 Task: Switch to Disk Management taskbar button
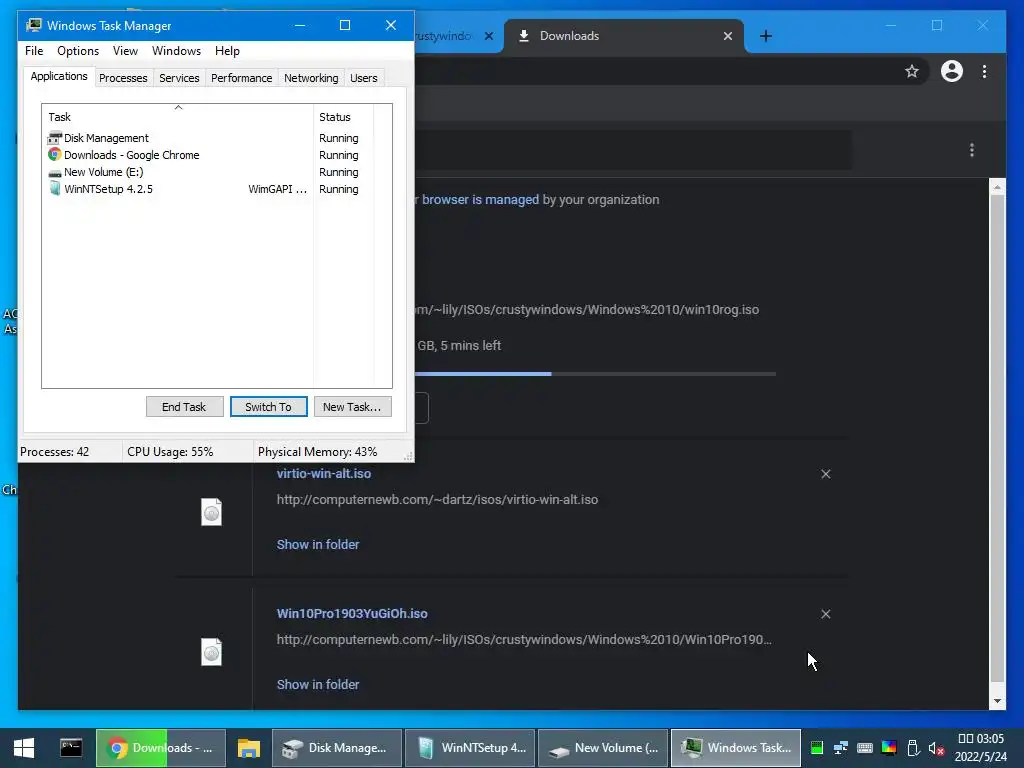(x=337, y=748)
